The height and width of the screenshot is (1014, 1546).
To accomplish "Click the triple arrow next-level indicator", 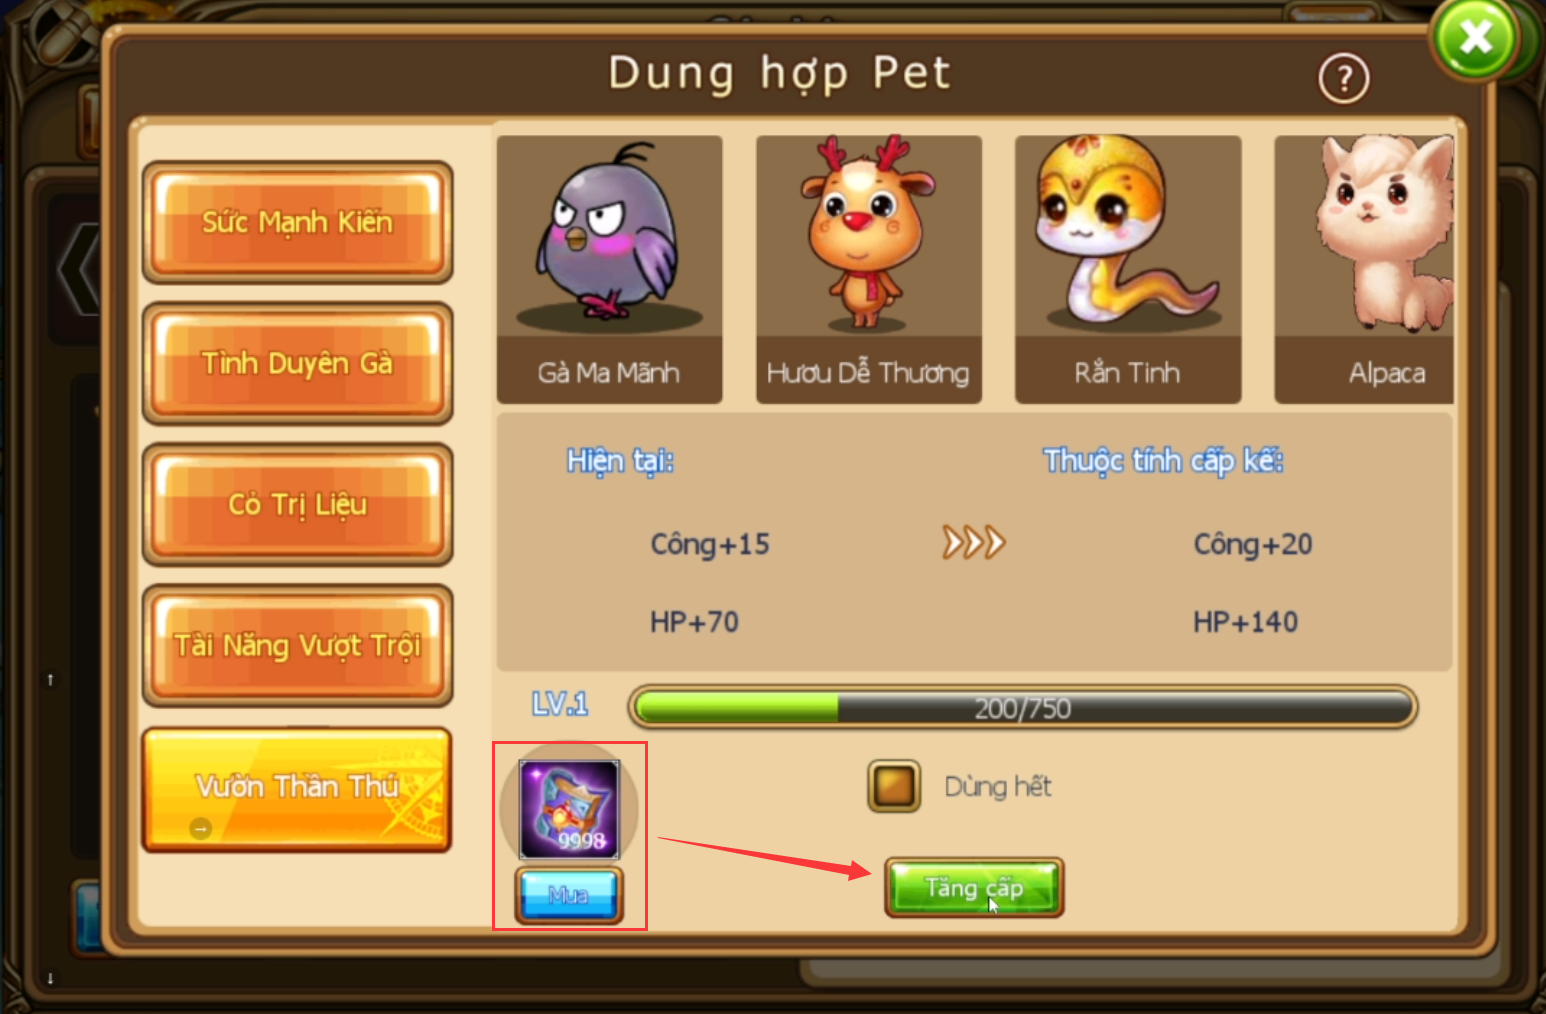I will tap(973, 543).
